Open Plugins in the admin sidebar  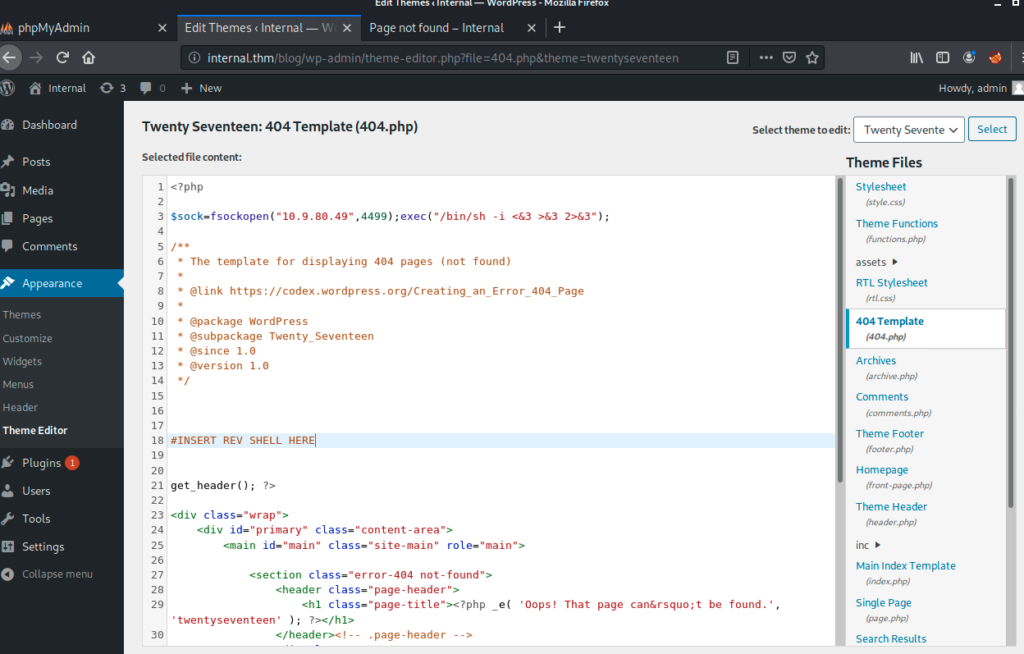tap(41, 463)
